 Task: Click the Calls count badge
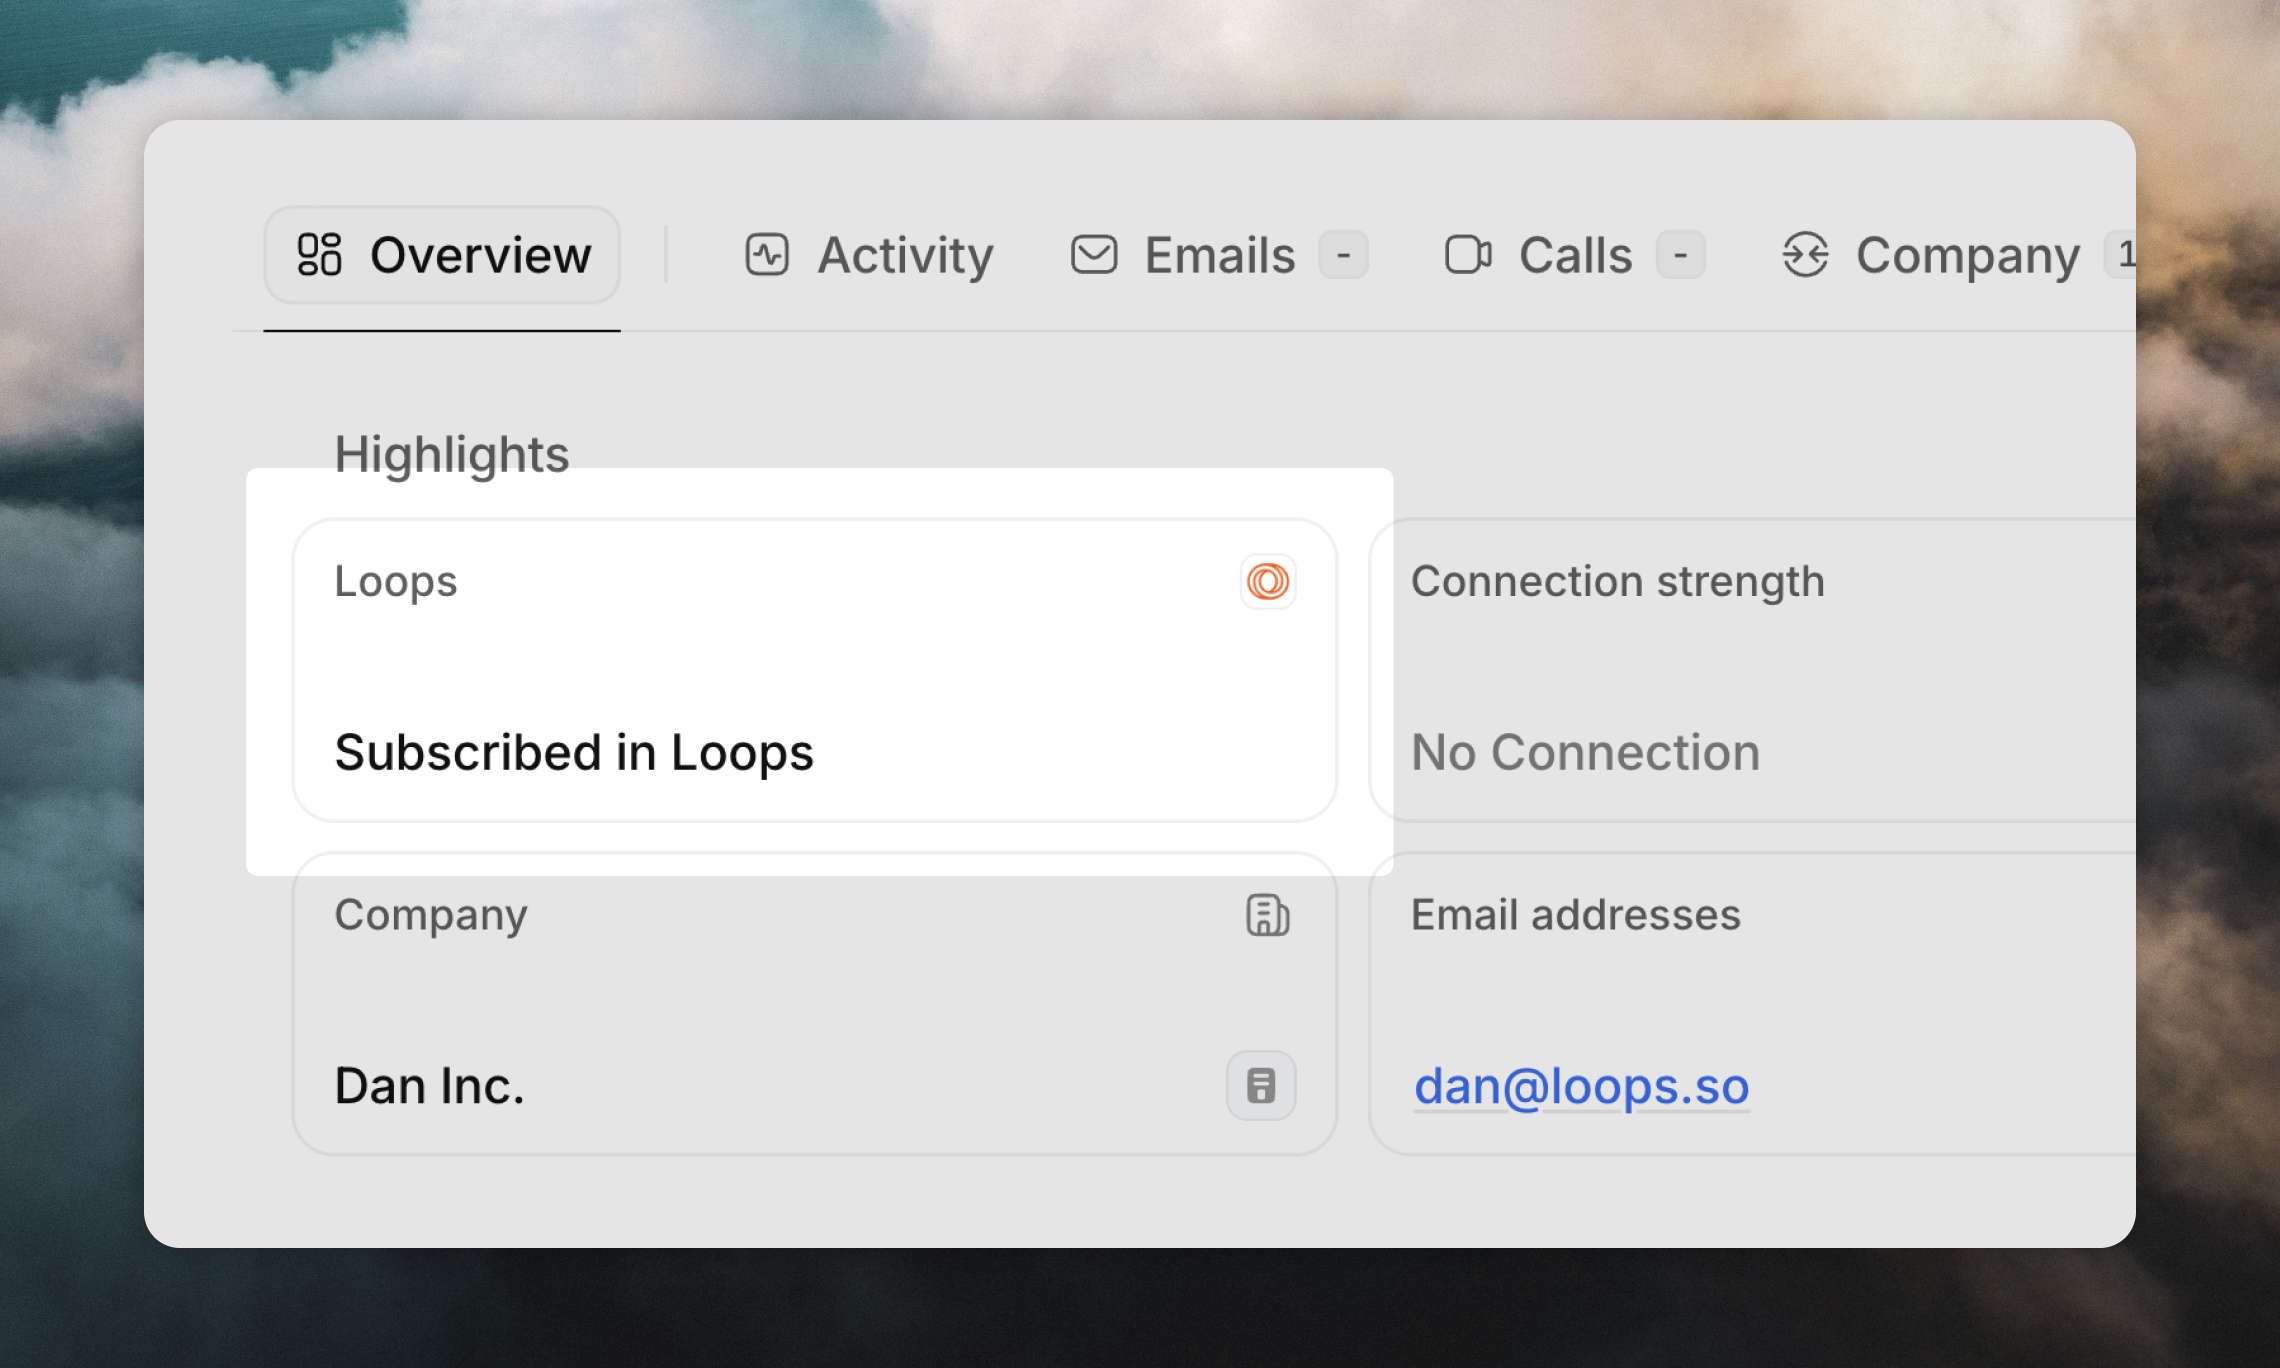click(x=1680, y=255)
